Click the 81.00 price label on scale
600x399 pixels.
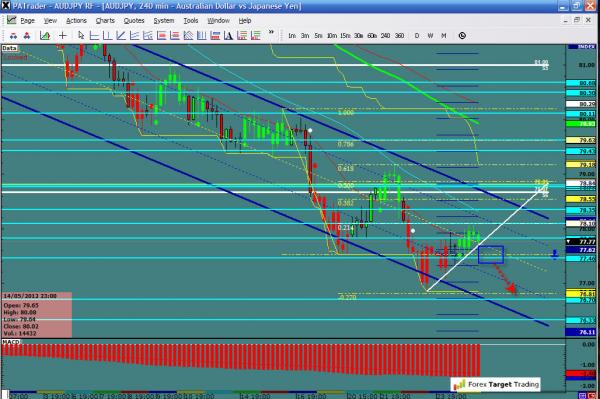(x=587, y=65)
